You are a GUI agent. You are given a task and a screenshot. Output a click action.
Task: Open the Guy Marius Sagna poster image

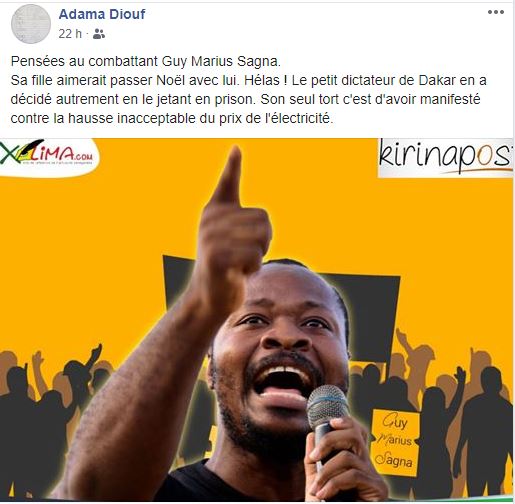click(x=257, y=320)
